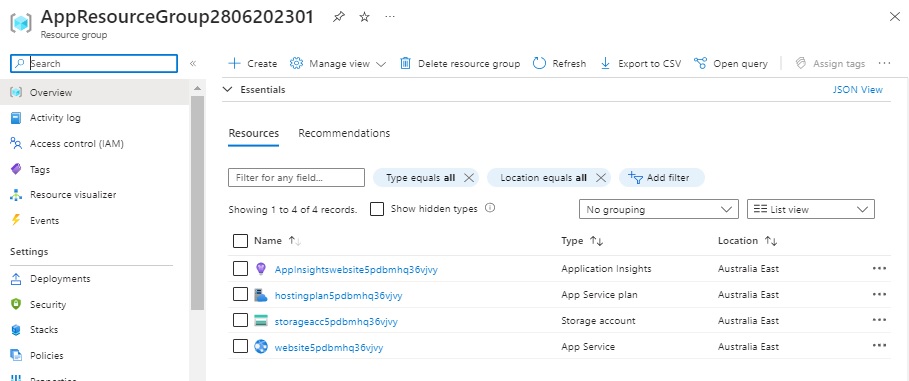Image resolution: width=909 pixels, height=381 pixels.
Task: Click the Filter for any field box
Action: (296, 177)
